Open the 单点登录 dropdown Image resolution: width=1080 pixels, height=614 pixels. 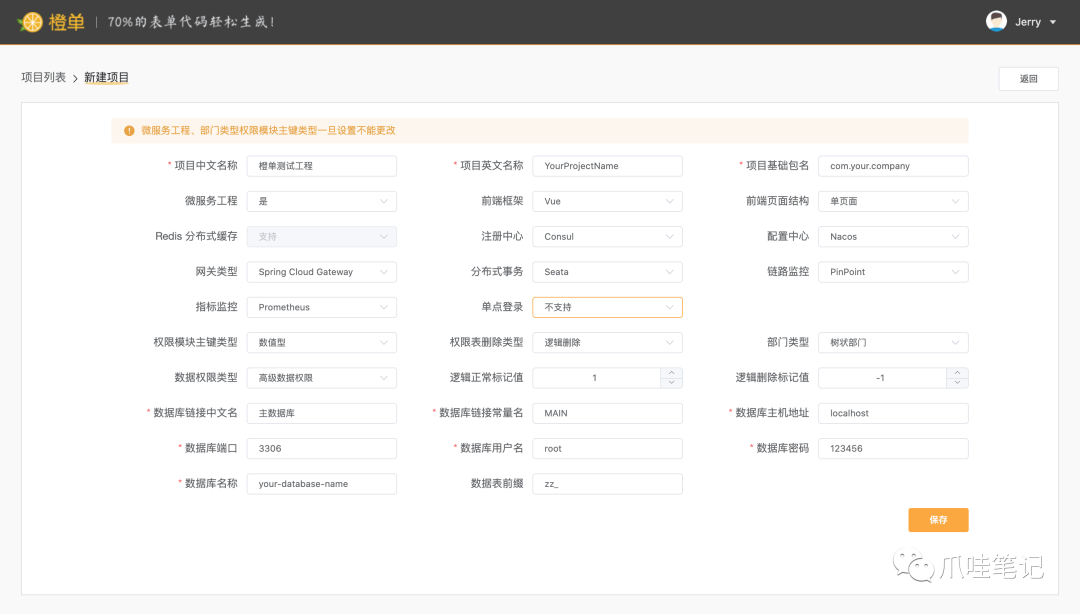(607, 307)
